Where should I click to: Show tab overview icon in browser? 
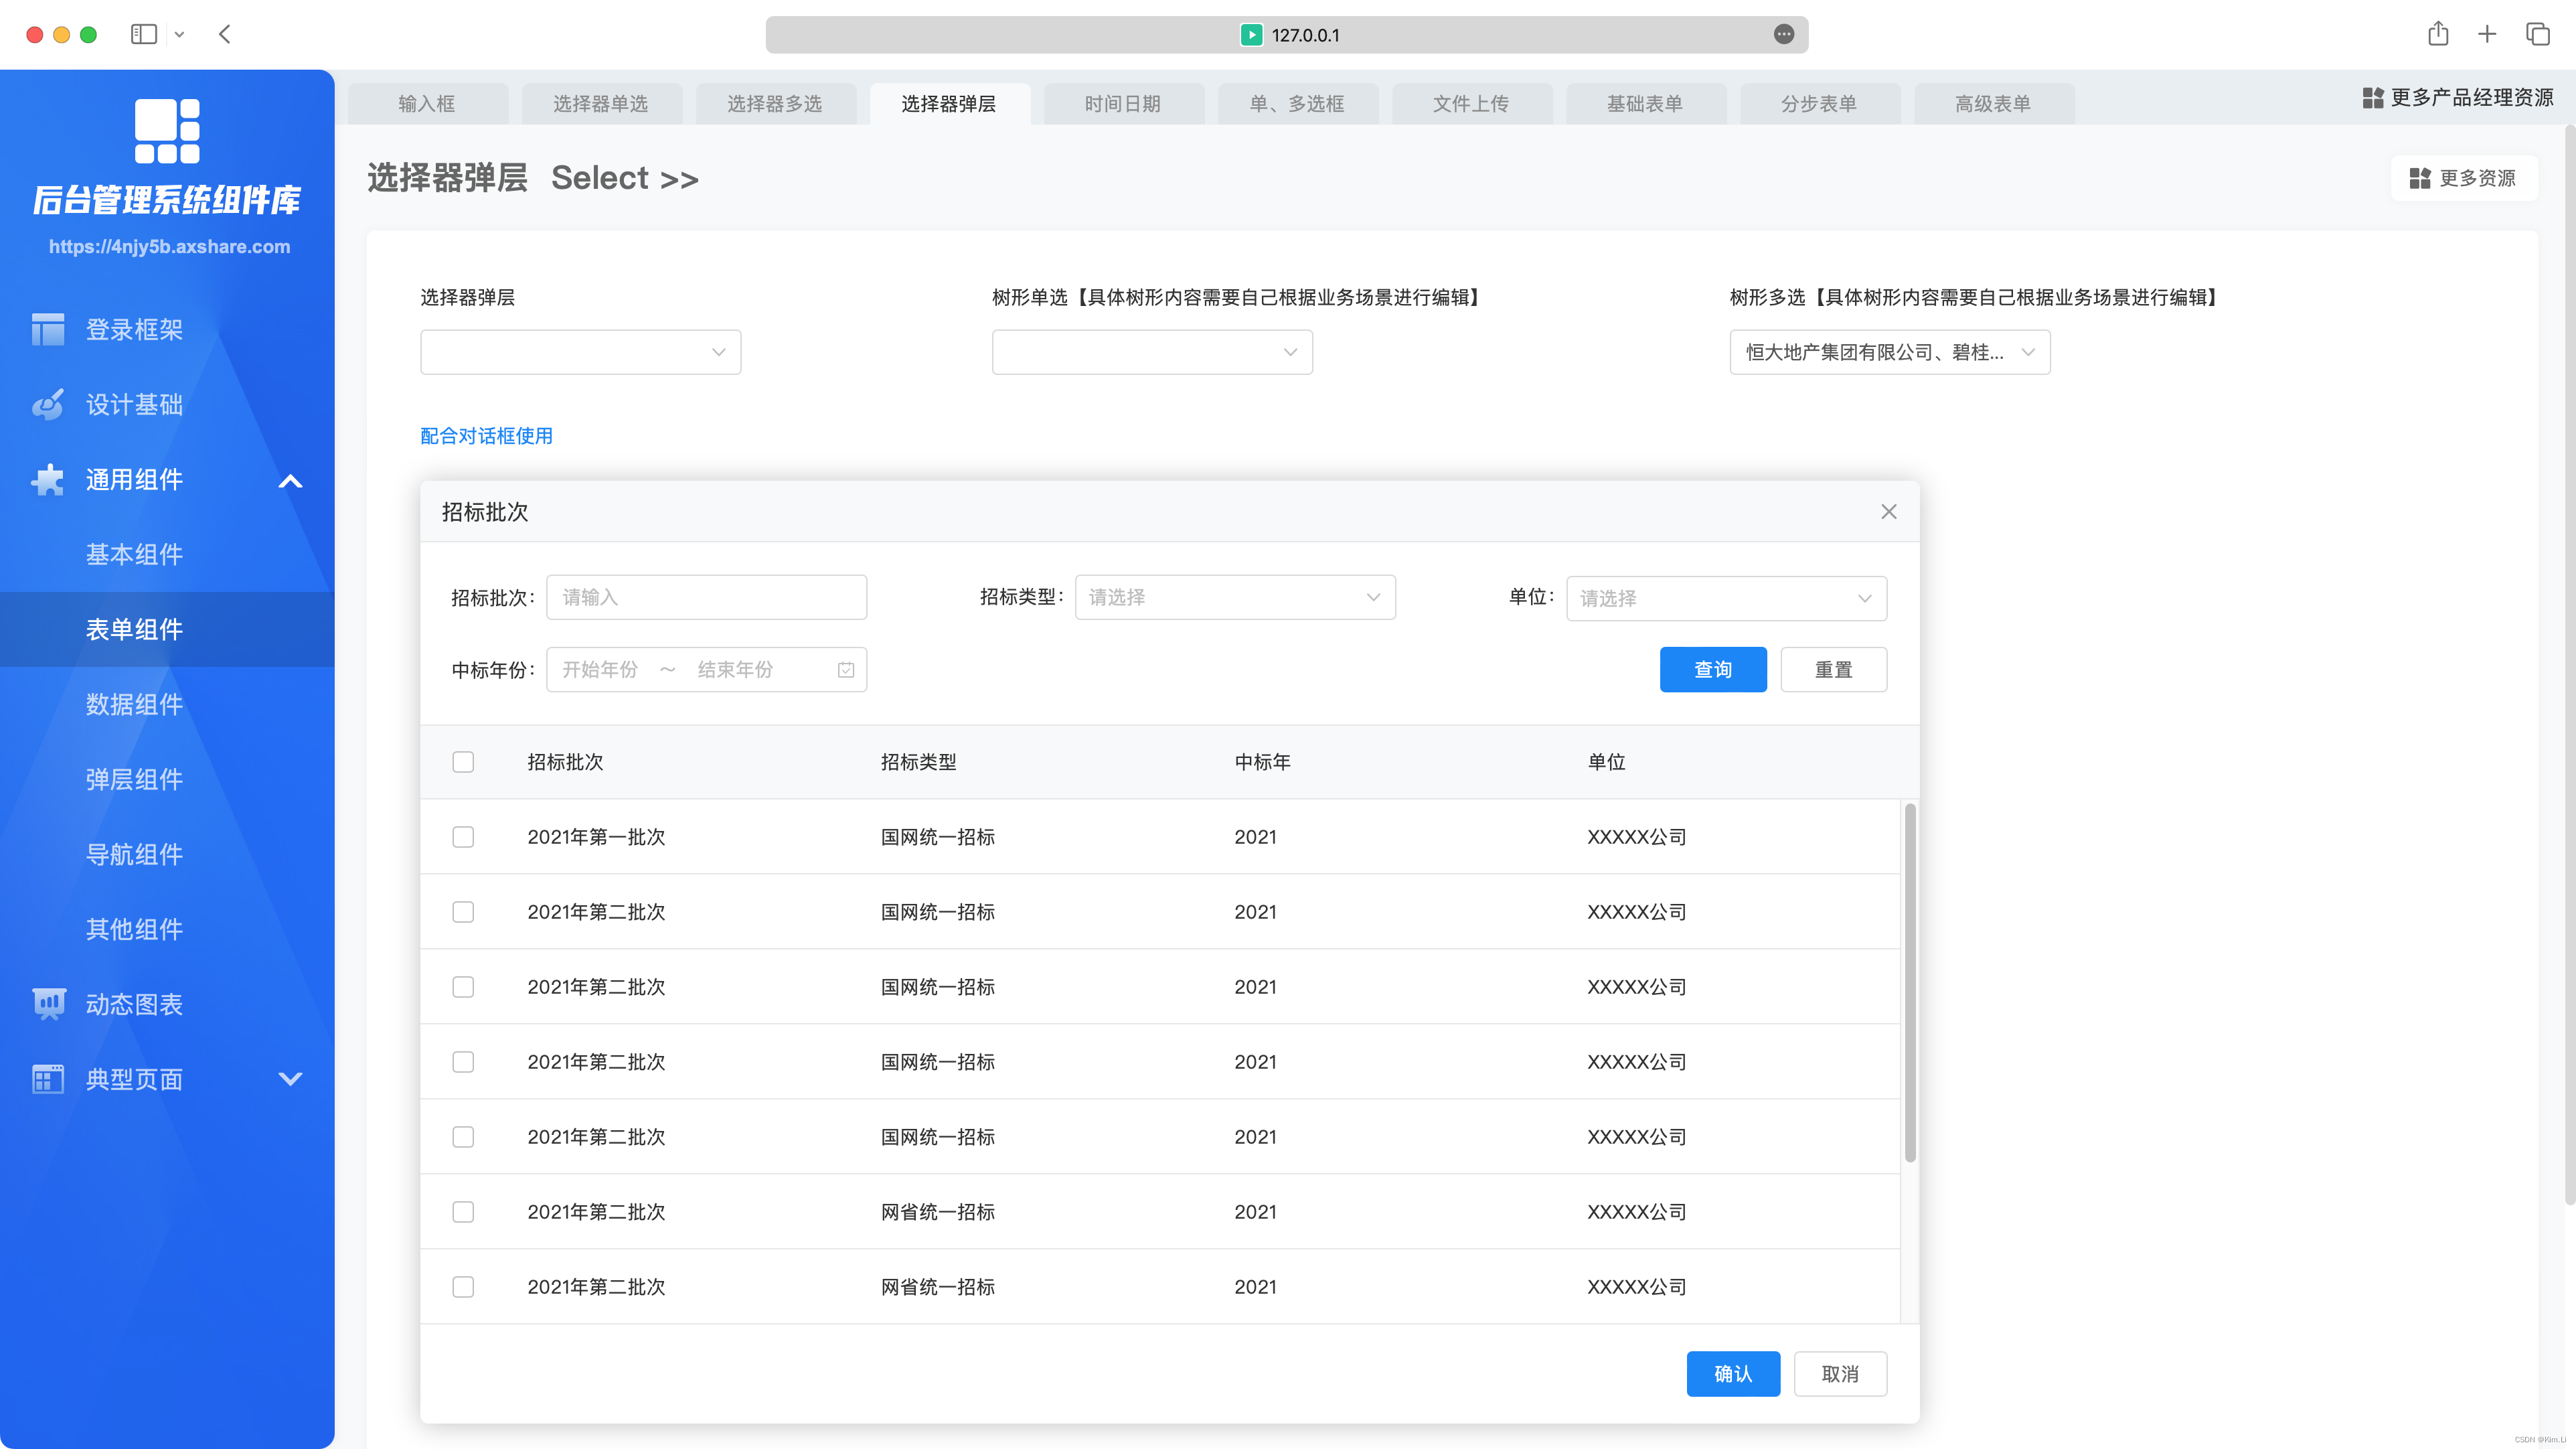[2538, 34]
